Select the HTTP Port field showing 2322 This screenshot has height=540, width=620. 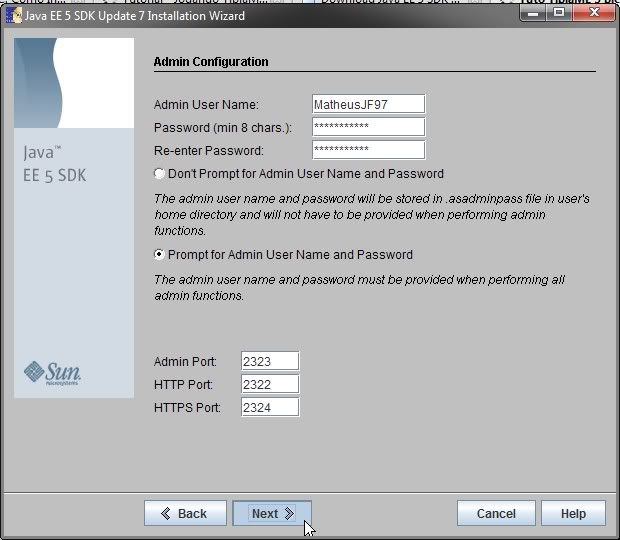270,384
